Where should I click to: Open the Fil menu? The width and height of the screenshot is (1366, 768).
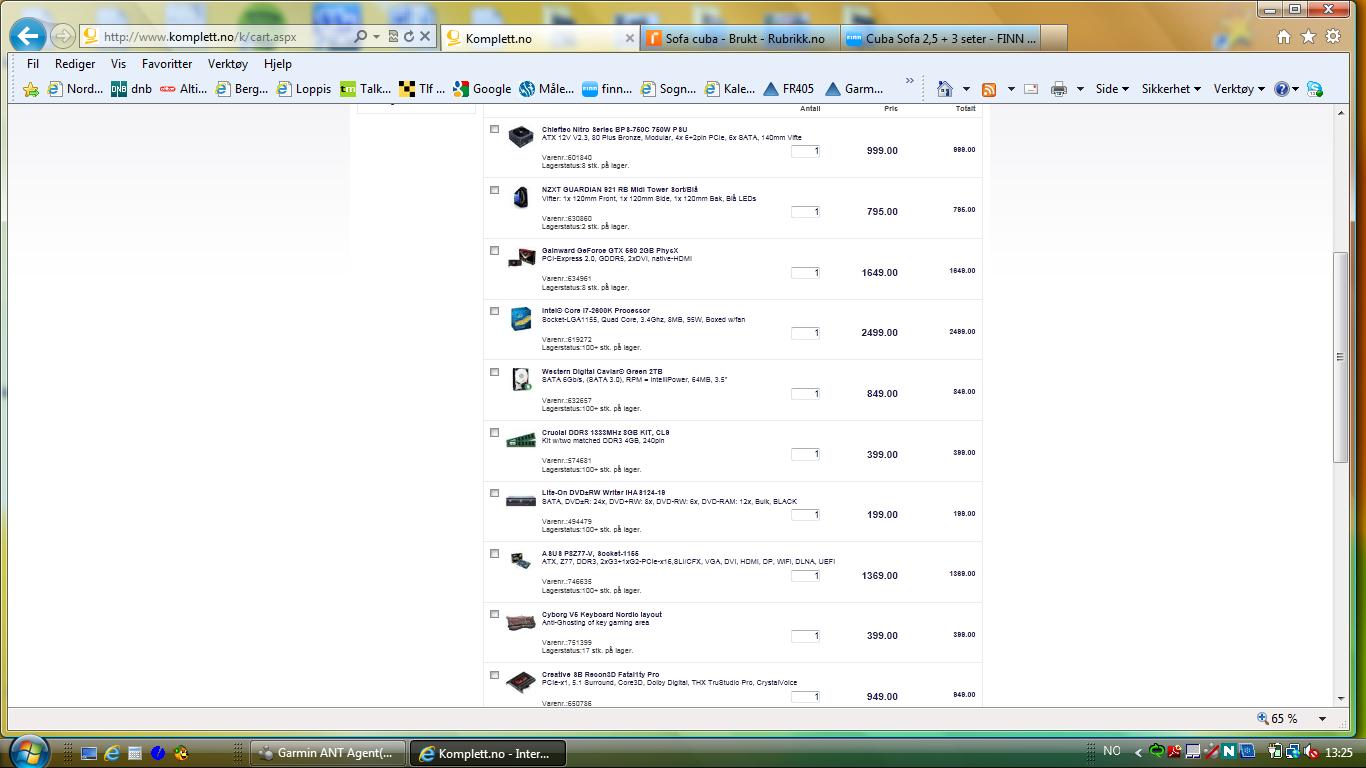point(33,63)
